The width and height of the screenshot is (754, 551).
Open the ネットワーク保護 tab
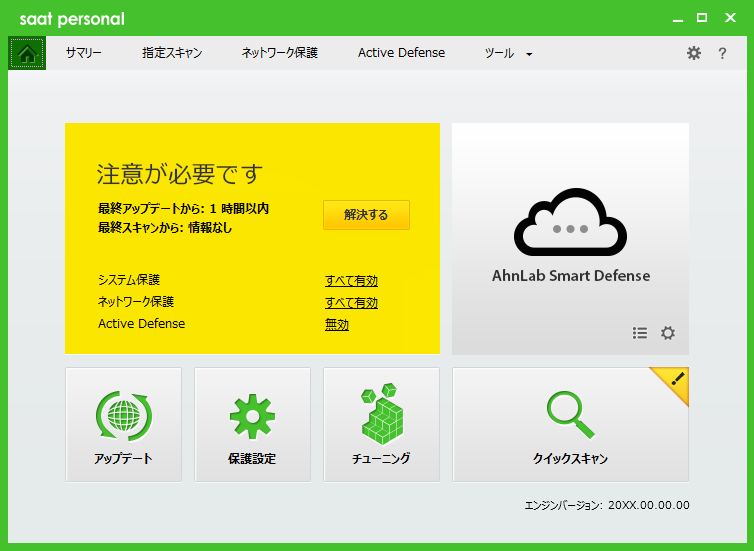point(279,53)
